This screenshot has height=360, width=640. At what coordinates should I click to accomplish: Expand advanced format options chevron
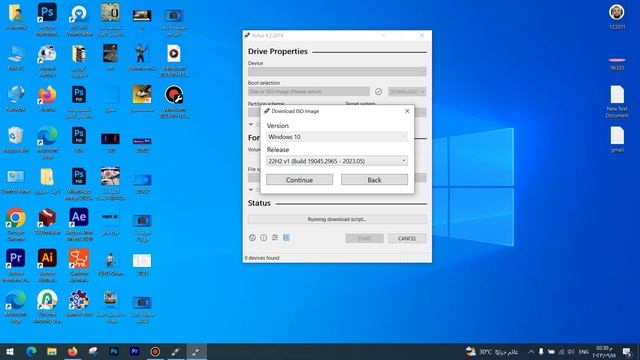click(x=251, y=189)
